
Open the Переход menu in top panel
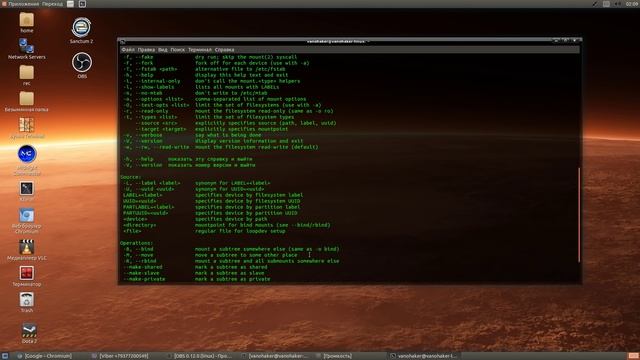[53, 4]
